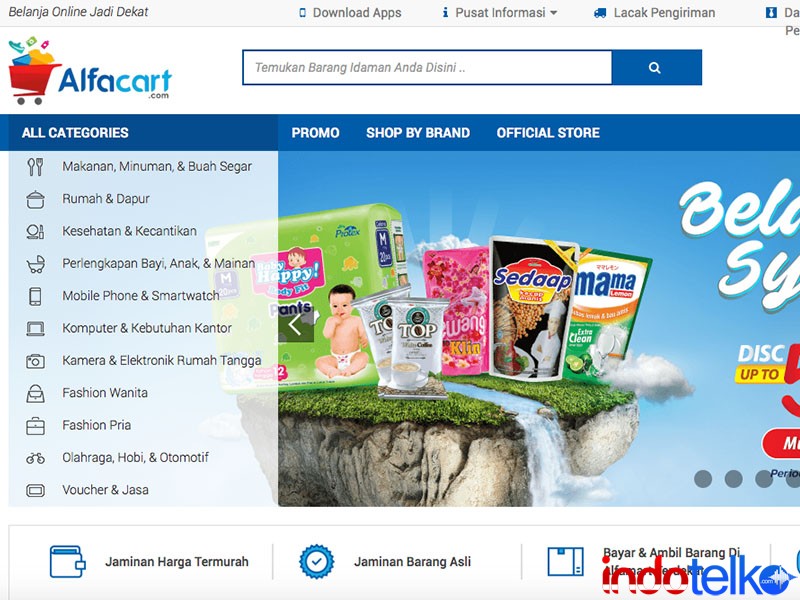
Task: Open the handbag Fashion Wanita icon
Action: pyautogui.click(x=35, y=393)
